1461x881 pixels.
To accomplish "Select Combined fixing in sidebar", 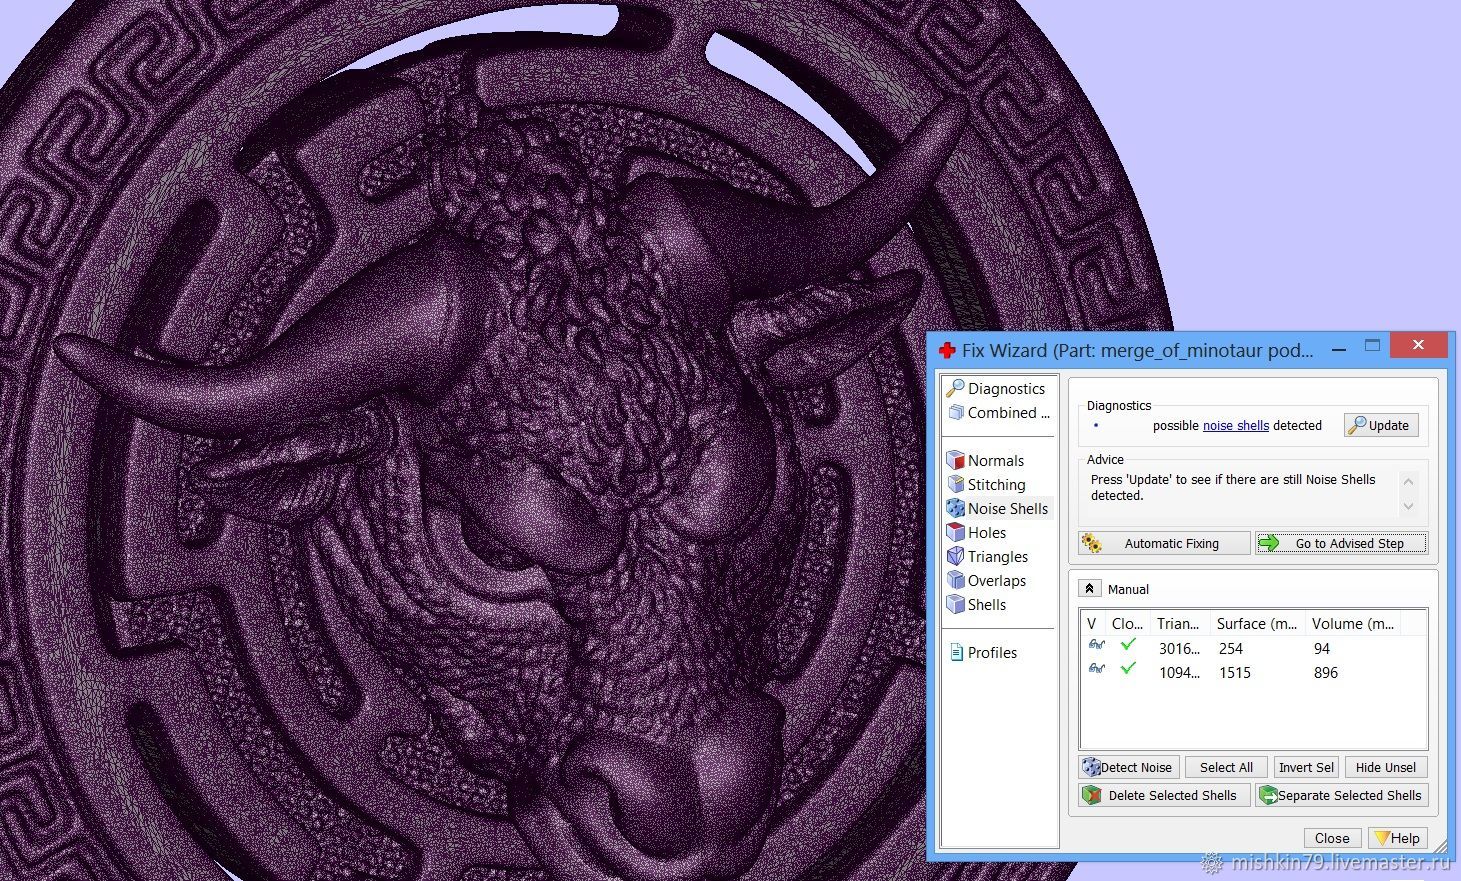I will (x=1008, y=412).
